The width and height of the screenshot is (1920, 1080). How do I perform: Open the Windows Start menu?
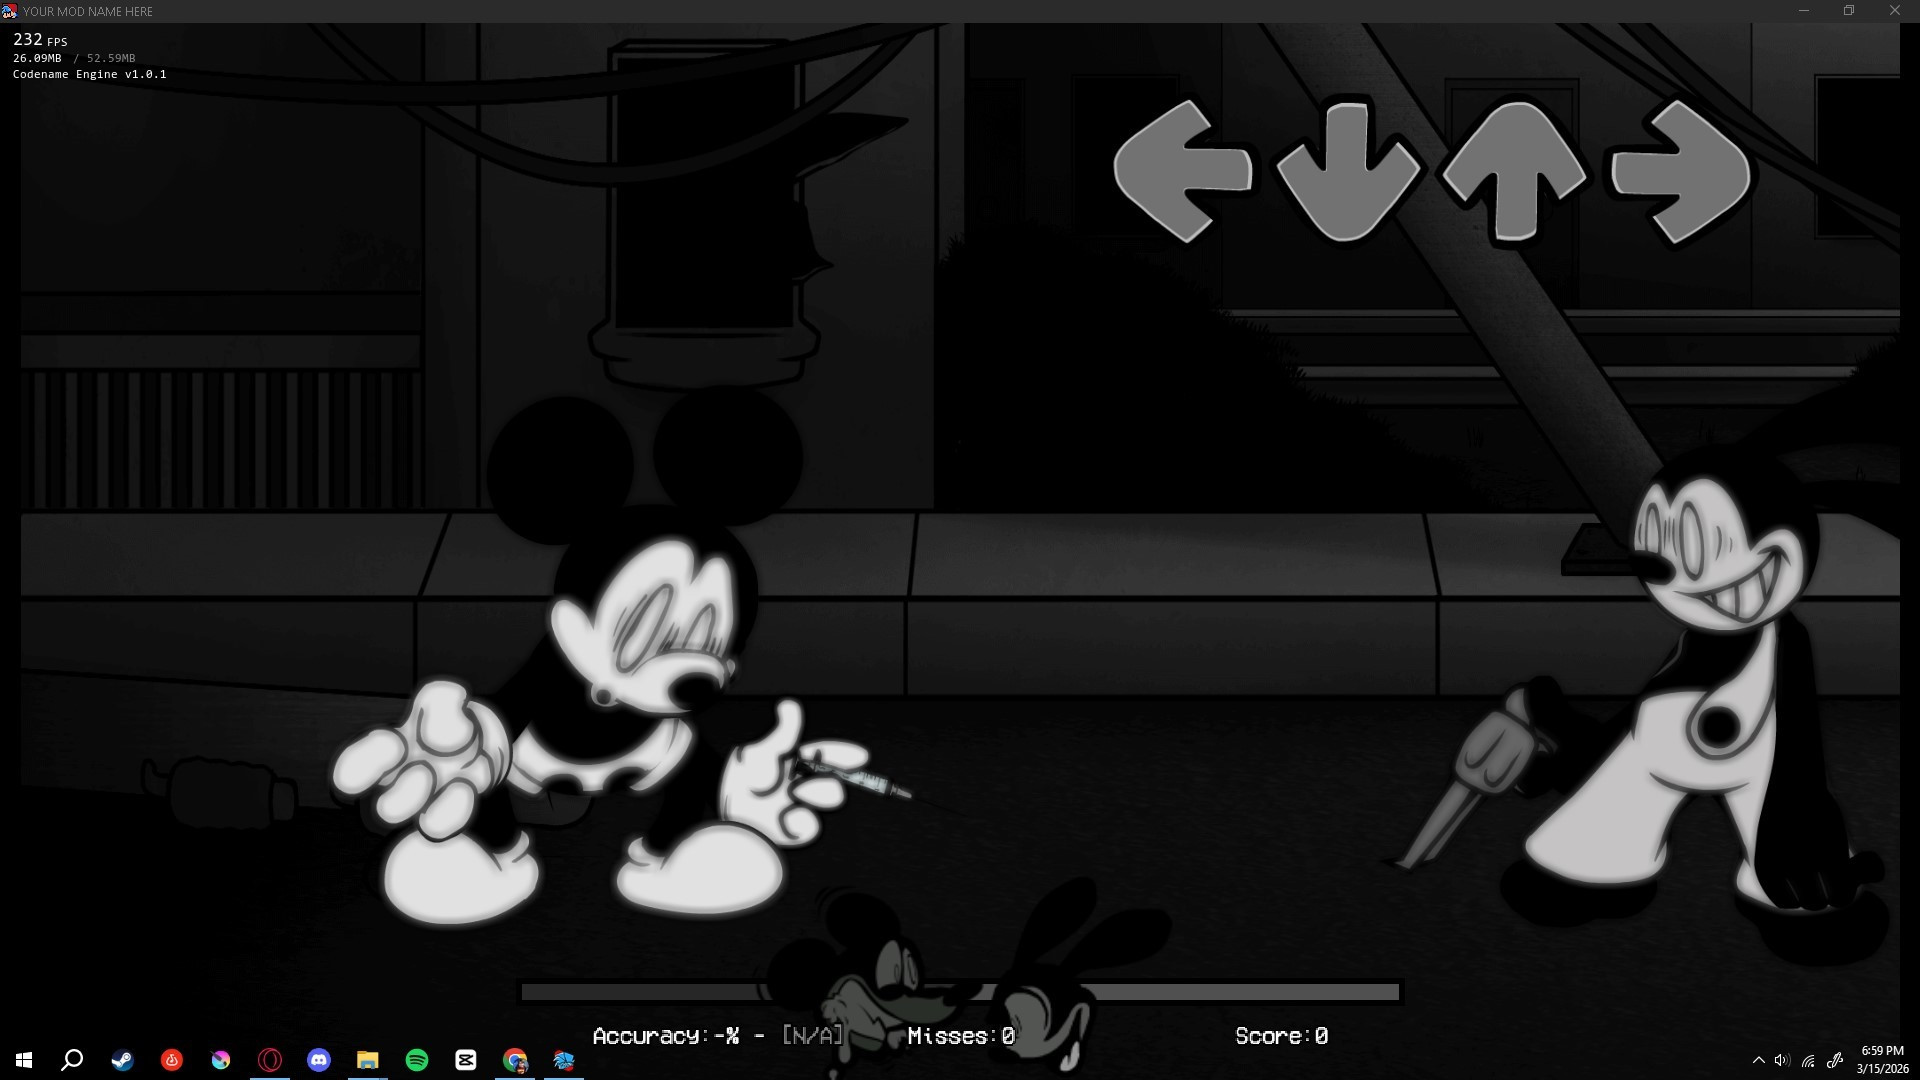[24, 1060]
